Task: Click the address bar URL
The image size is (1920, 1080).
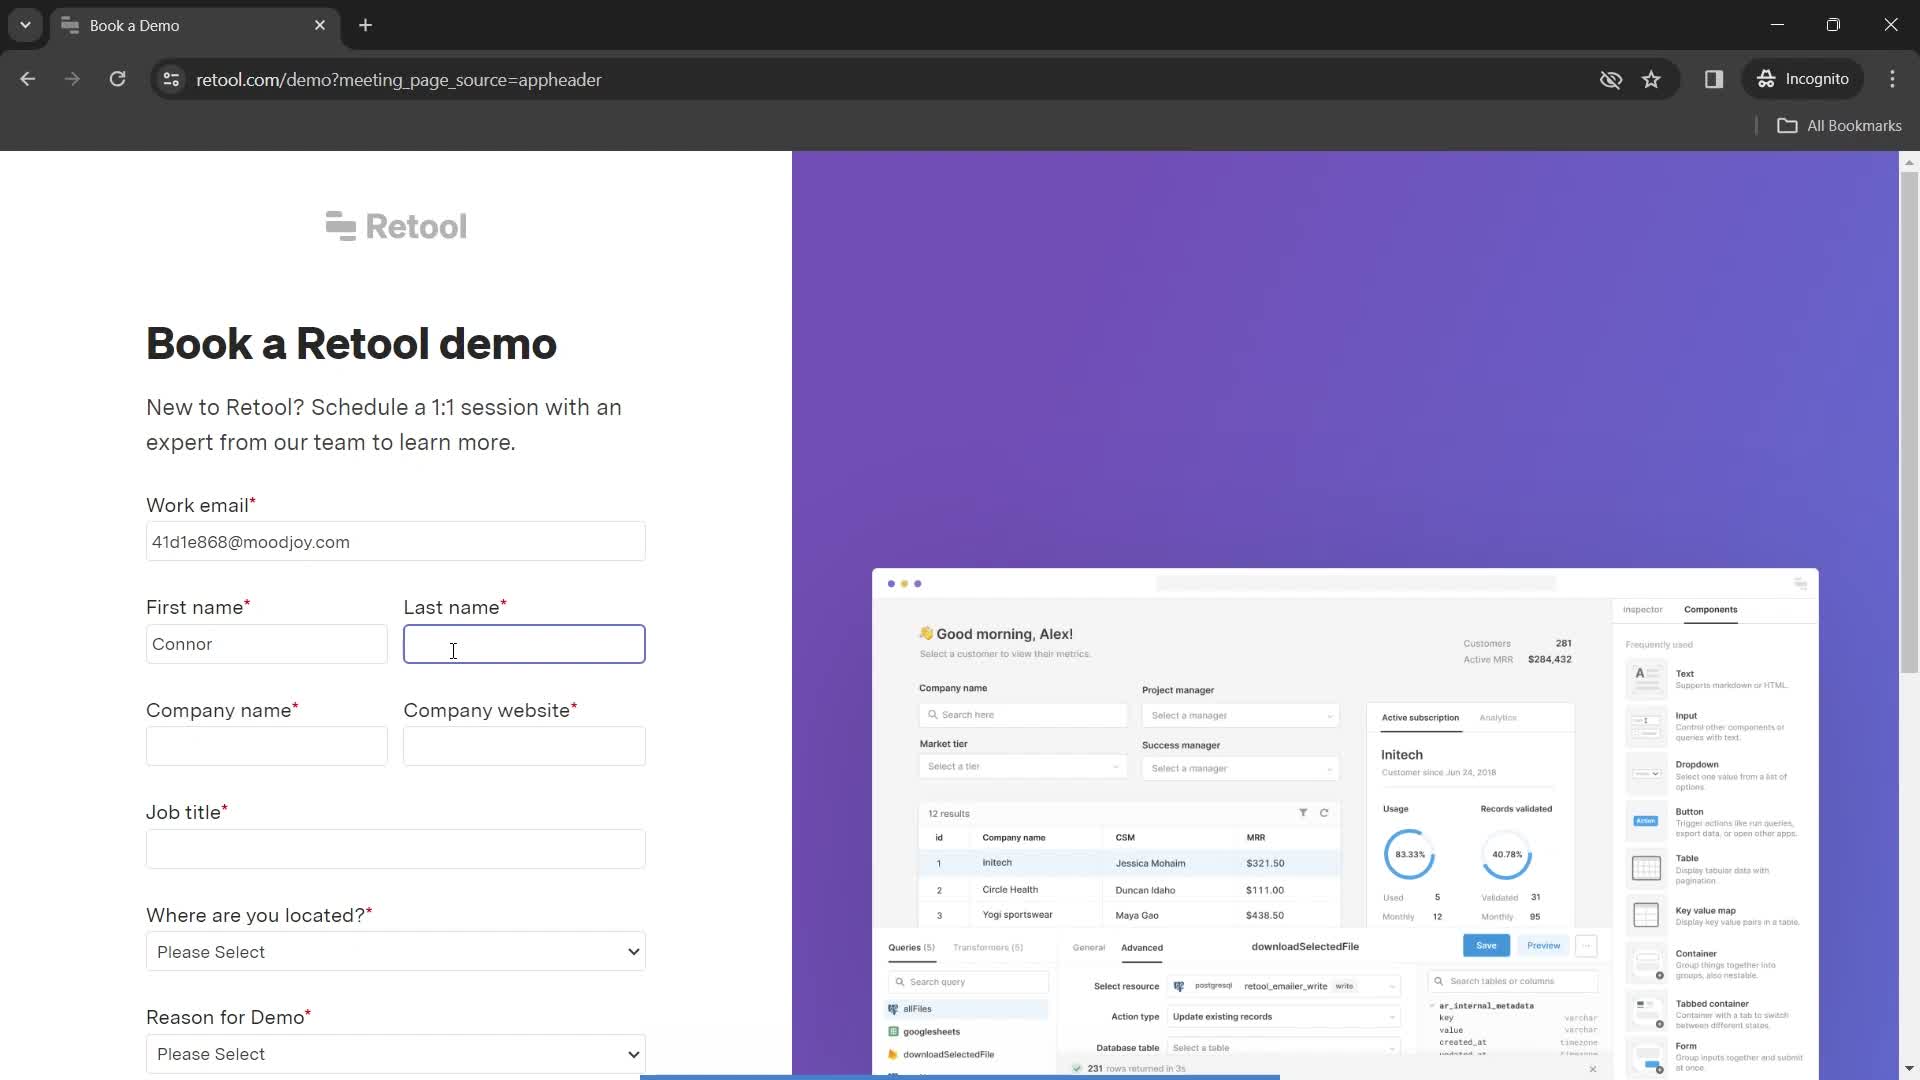Action: pyautogui.click(x=398, y=79)
